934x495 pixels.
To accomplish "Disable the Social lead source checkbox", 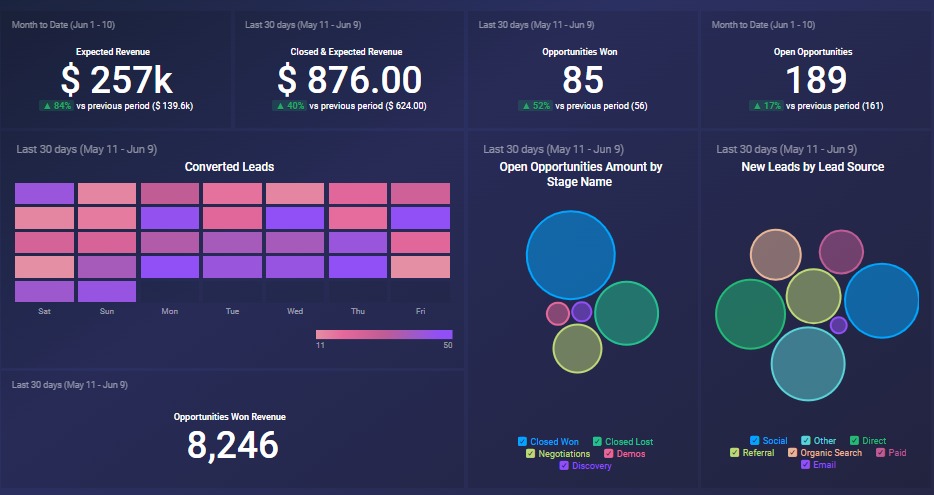I will pos(755,441).
